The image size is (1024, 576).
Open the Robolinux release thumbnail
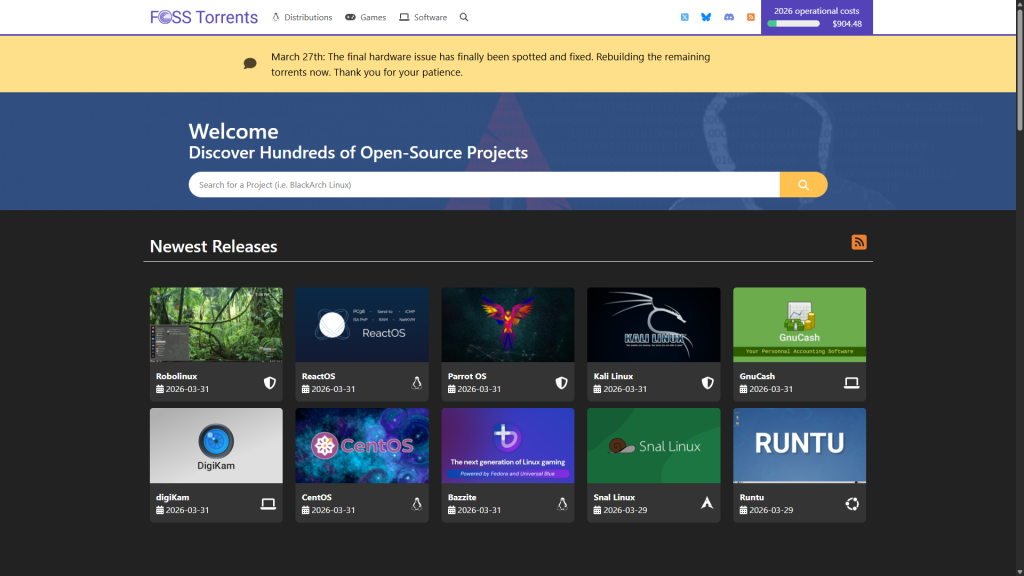pyautogui.click(x=216, y=325)
